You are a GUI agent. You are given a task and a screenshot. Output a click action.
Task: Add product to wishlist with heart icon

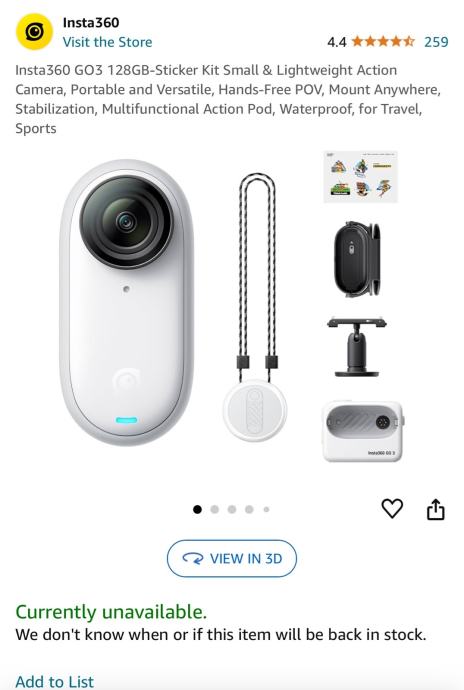click(x=392, y=509)
